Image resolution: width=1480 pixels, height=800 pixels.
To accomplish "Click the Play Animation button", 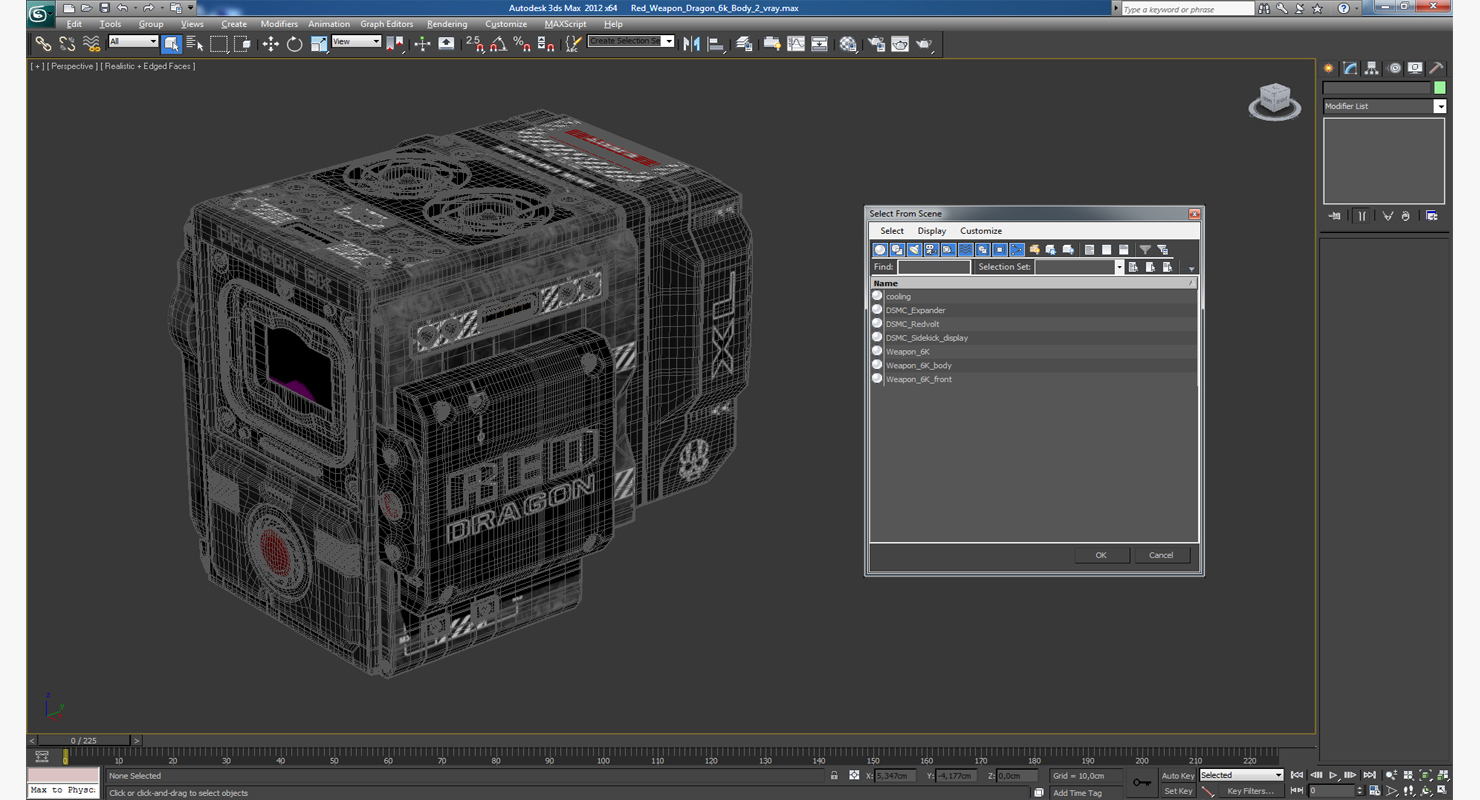I will [x=1333, y=775].
